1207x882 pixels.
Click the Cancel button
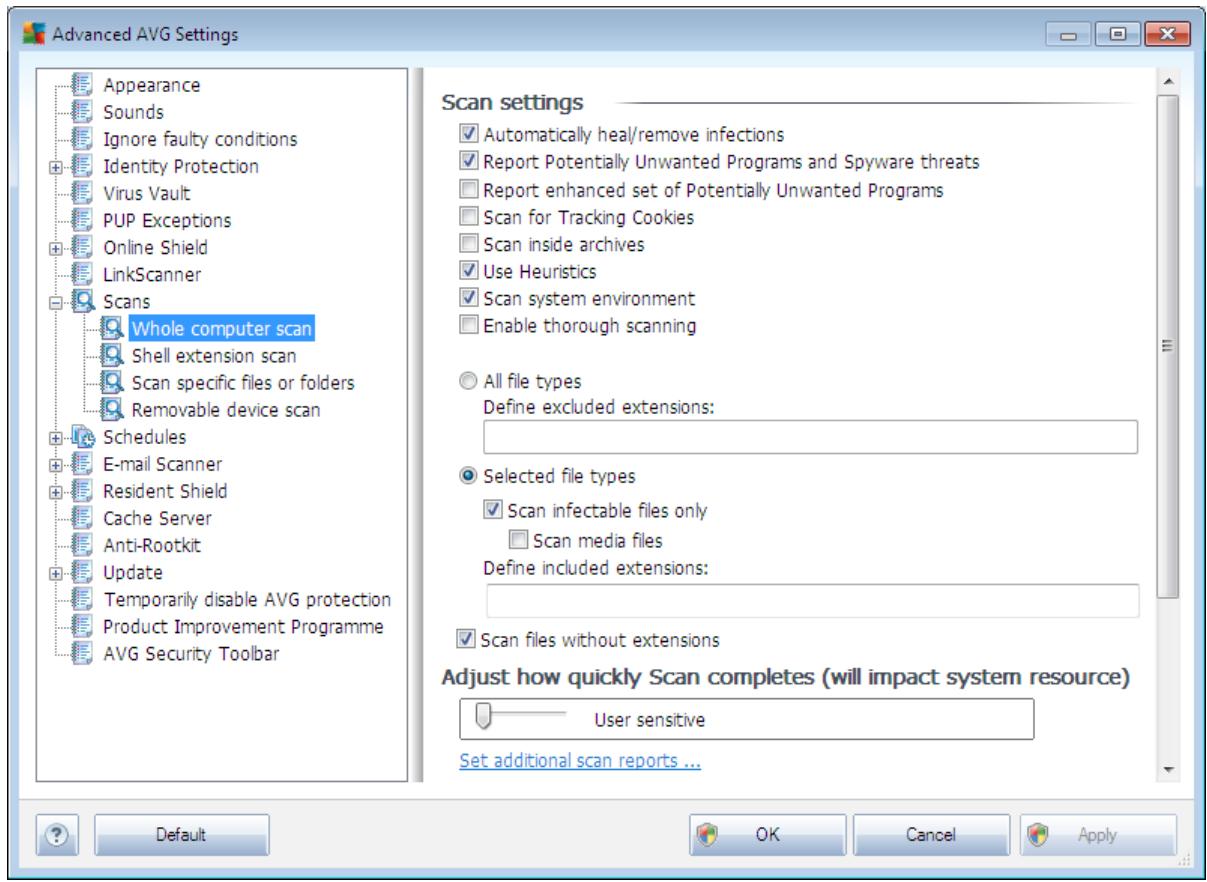(x=932, y=834)
